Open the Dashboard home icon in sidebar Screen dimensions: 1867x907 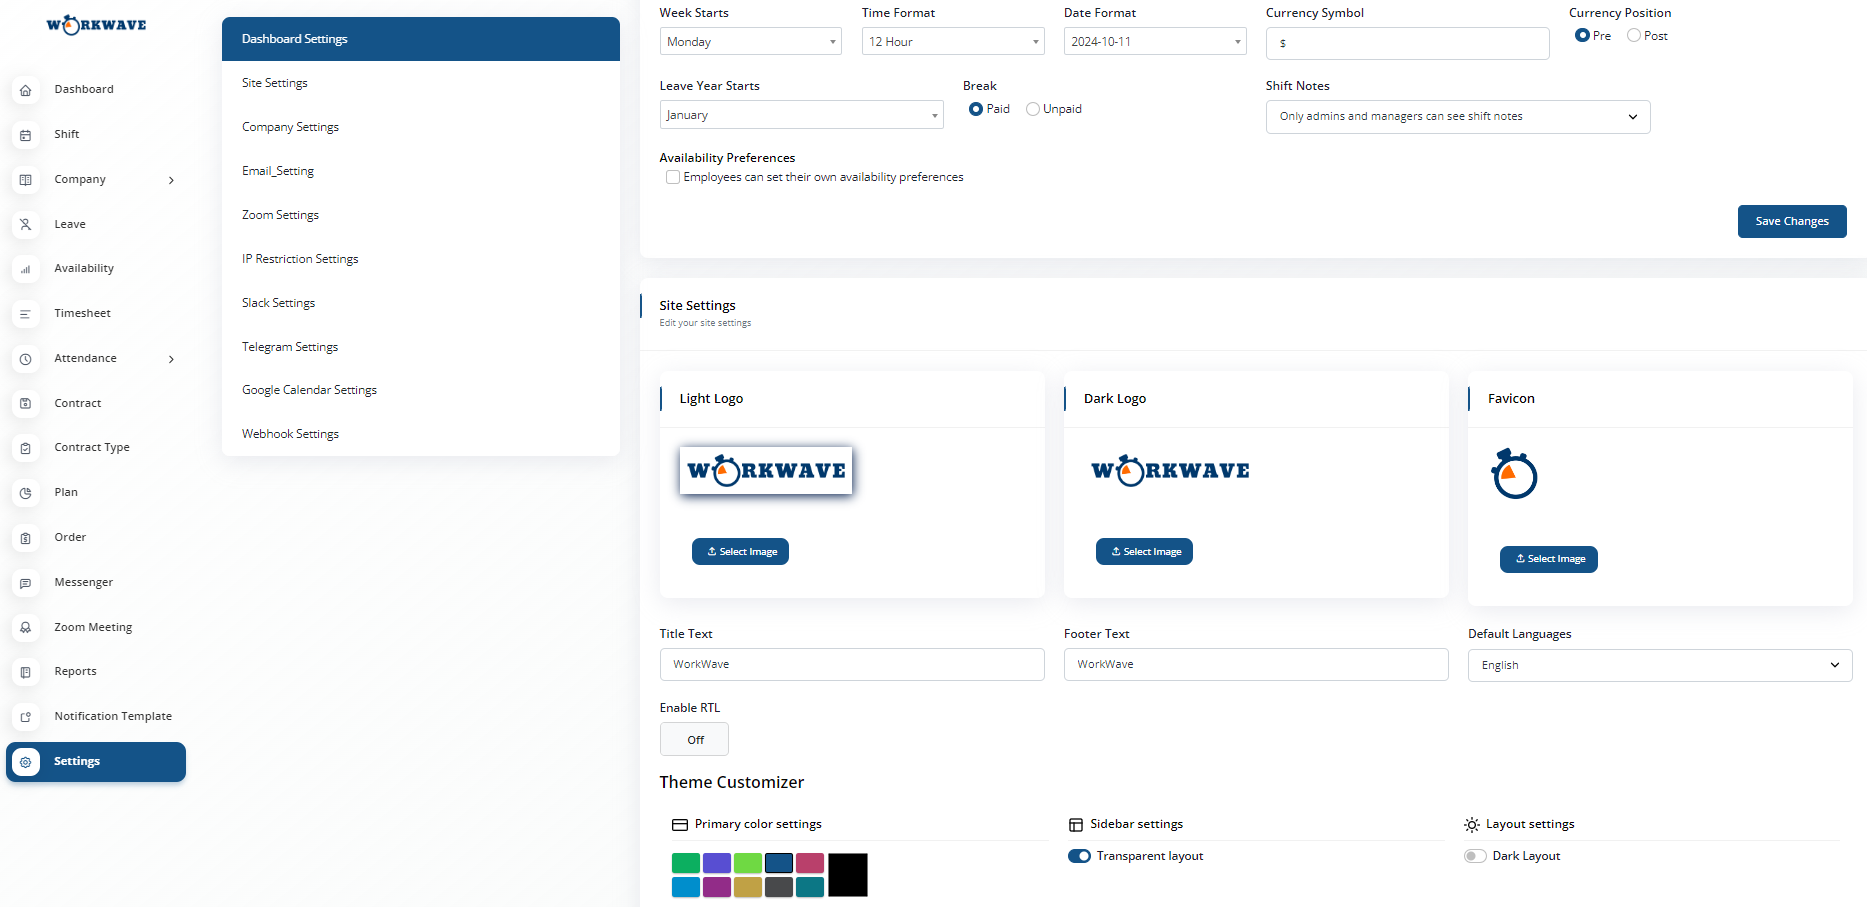(26, 90)
